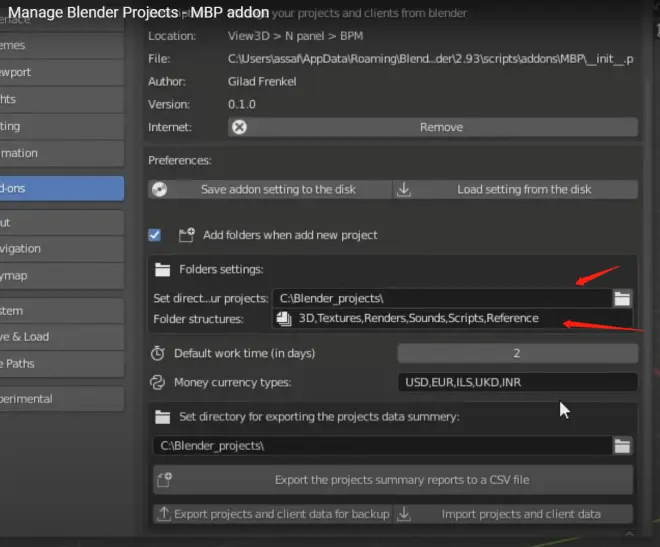Click the download icon on Import button
This screenshot has height=547, width=660.
(404, 513)
